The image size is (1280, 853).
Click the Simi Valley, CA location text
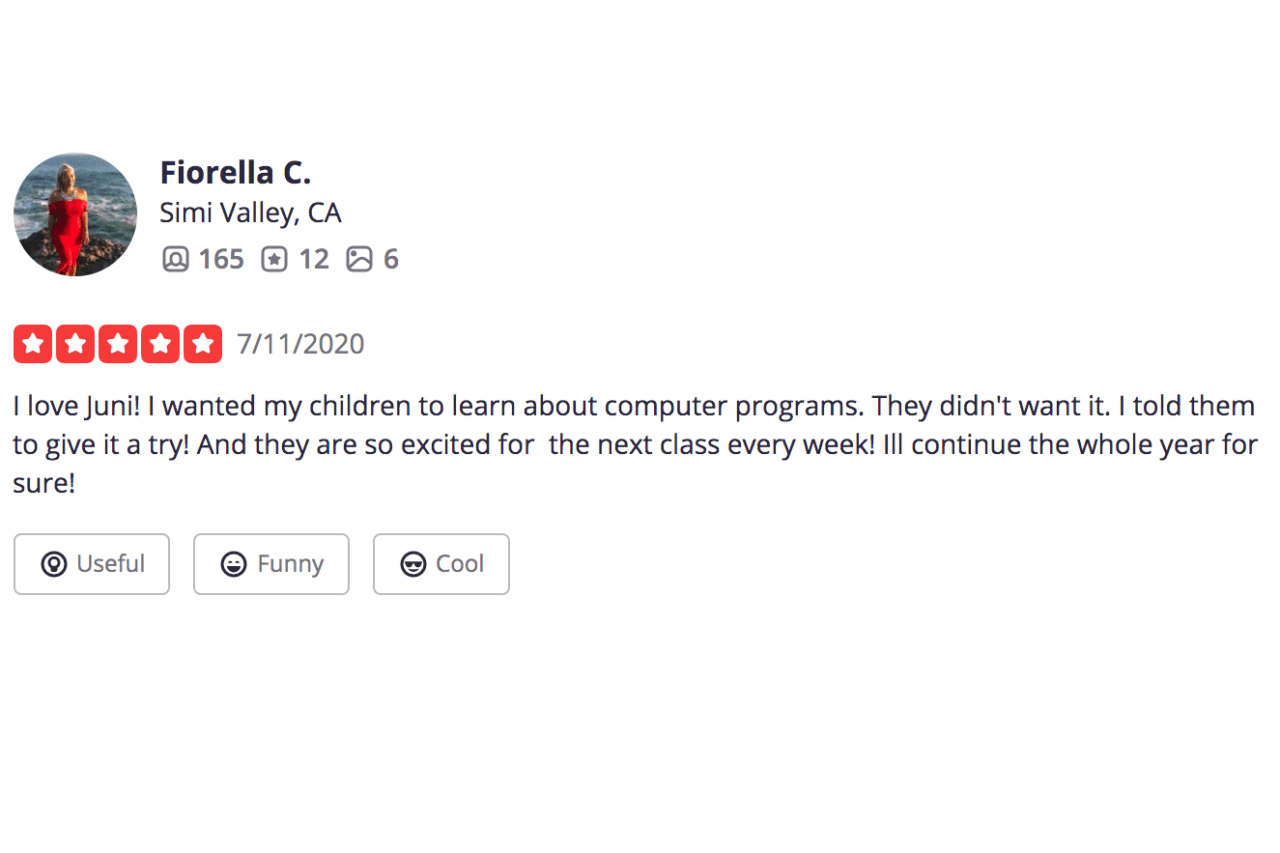pyautogui.click(x=250, y=212)
